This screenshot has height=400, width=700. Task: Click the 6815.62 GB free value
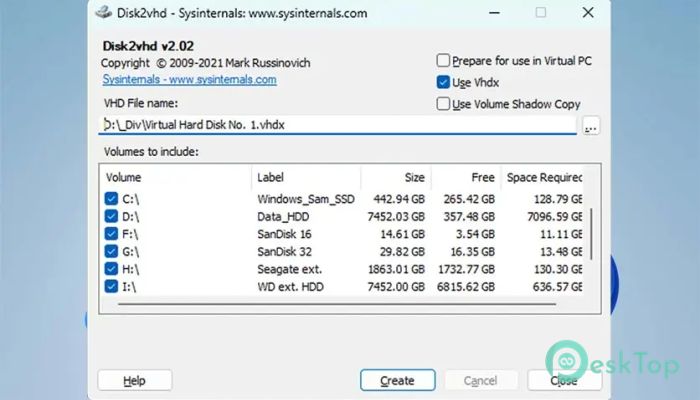[466, 287]
